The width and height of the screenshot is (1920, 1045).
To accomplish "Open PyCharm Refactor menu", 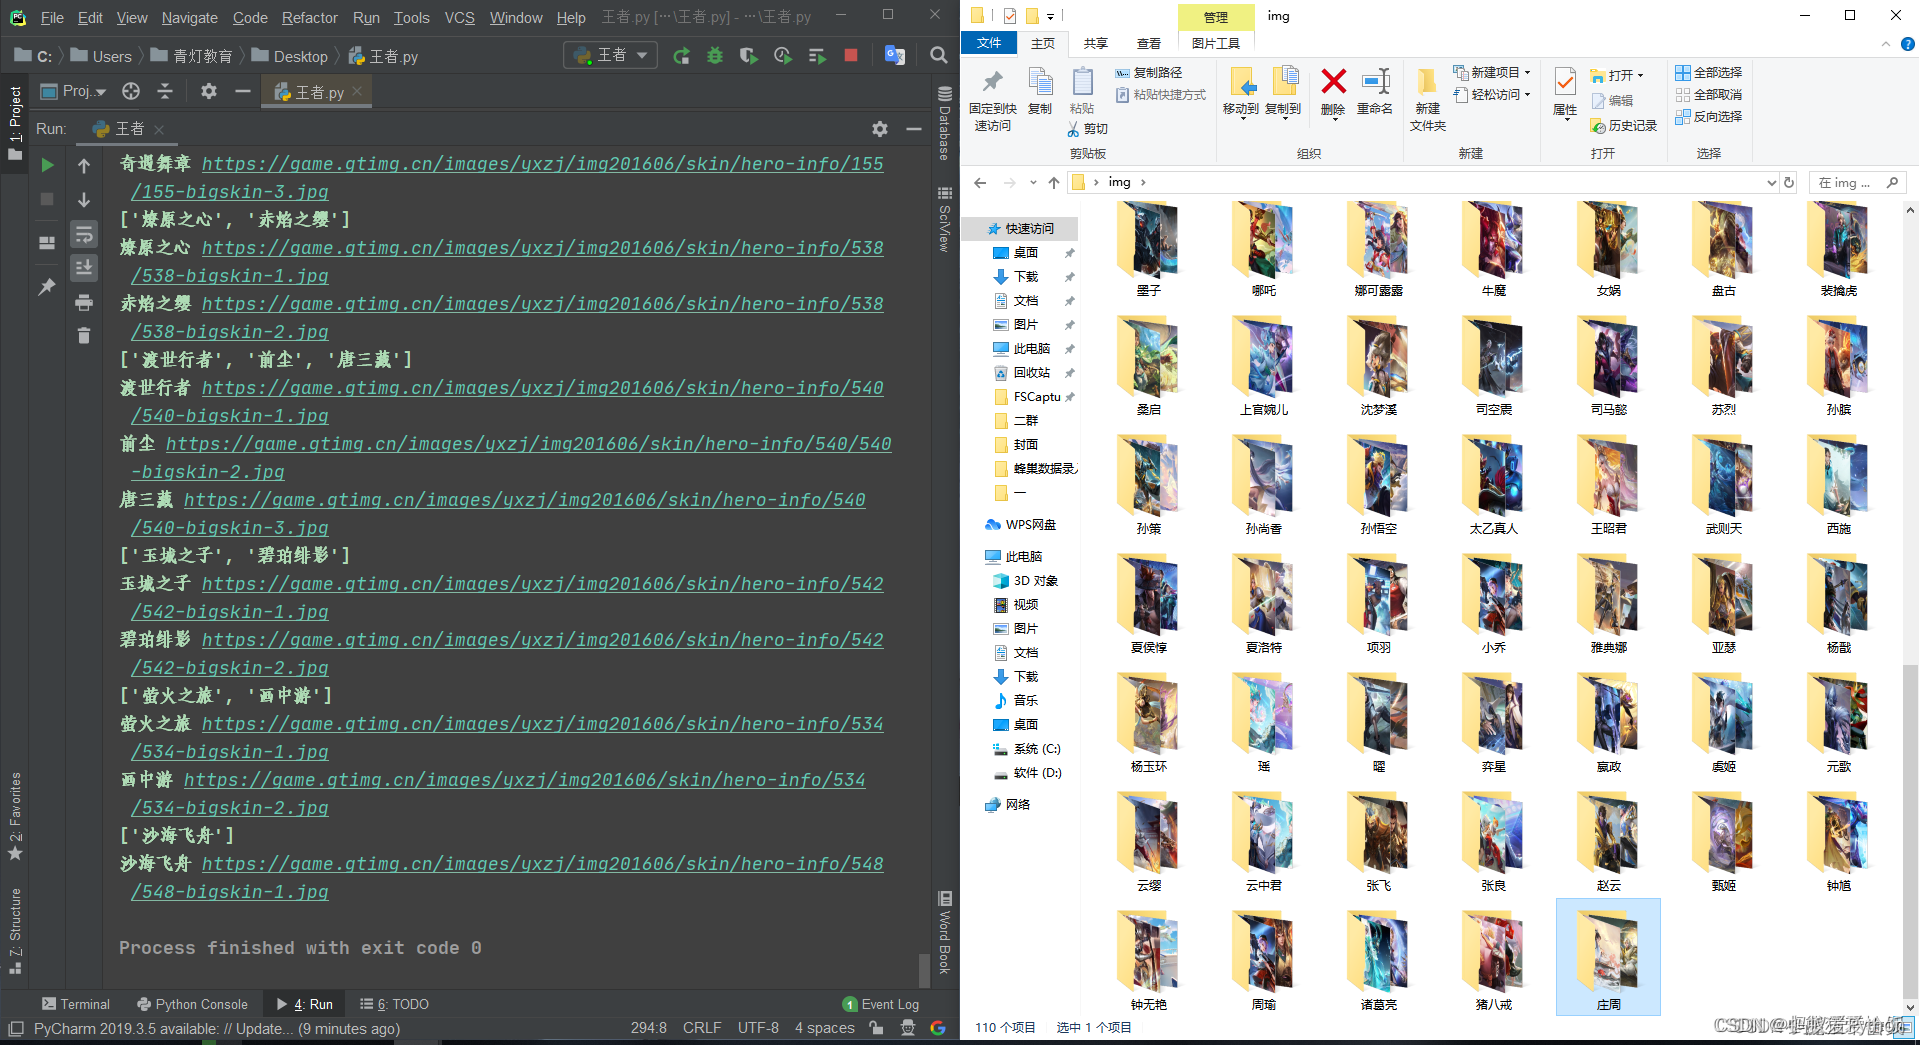I will coord(310,17).
